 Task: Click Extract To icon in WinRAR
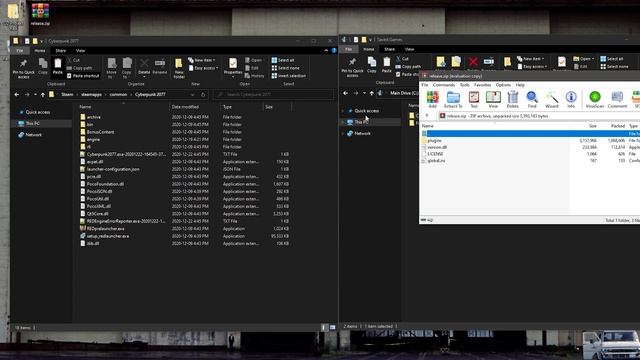[x=453, y=99]
